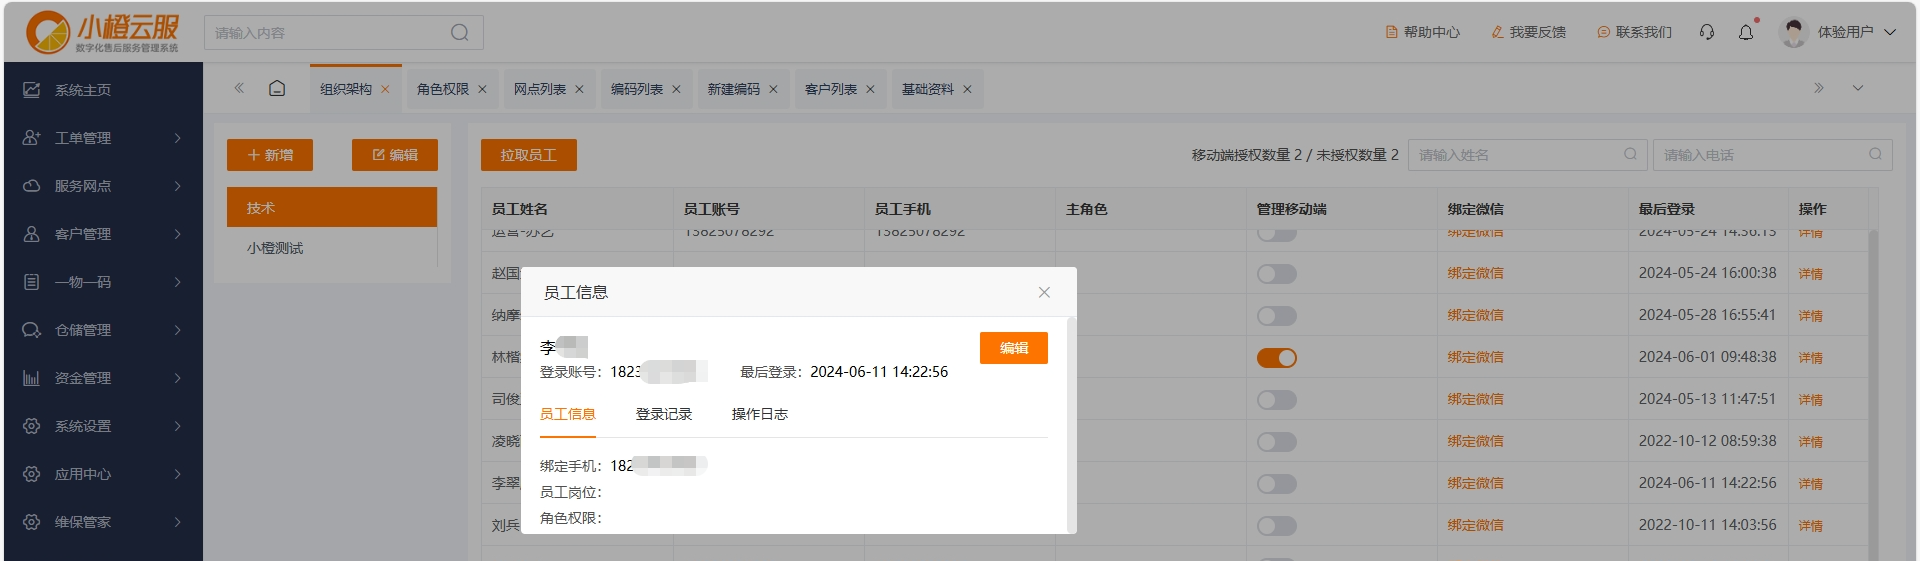Toggle 管理移动端 switch for 2024-05-24 16:00:38 row
This screenshot has width=1920, height=561.
click(x=1276, y=274)
